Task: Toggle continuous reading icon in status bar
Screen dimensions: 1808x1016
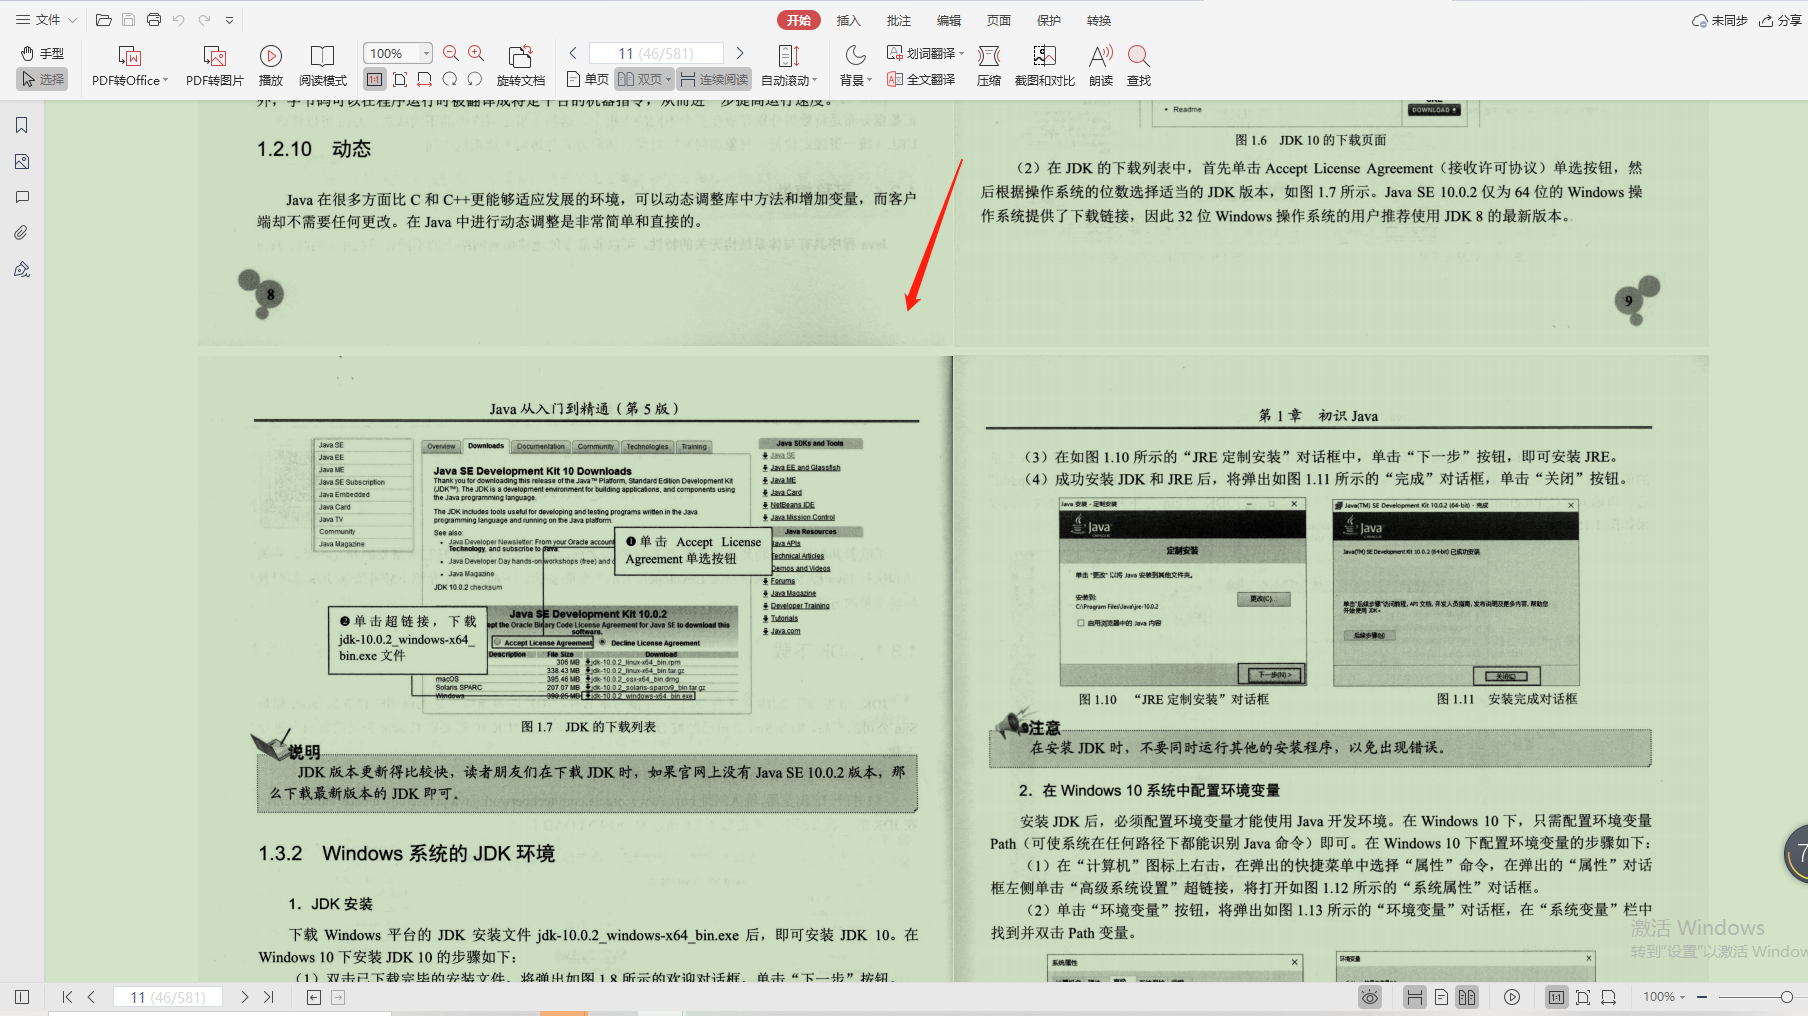Action: point(1415,997)
